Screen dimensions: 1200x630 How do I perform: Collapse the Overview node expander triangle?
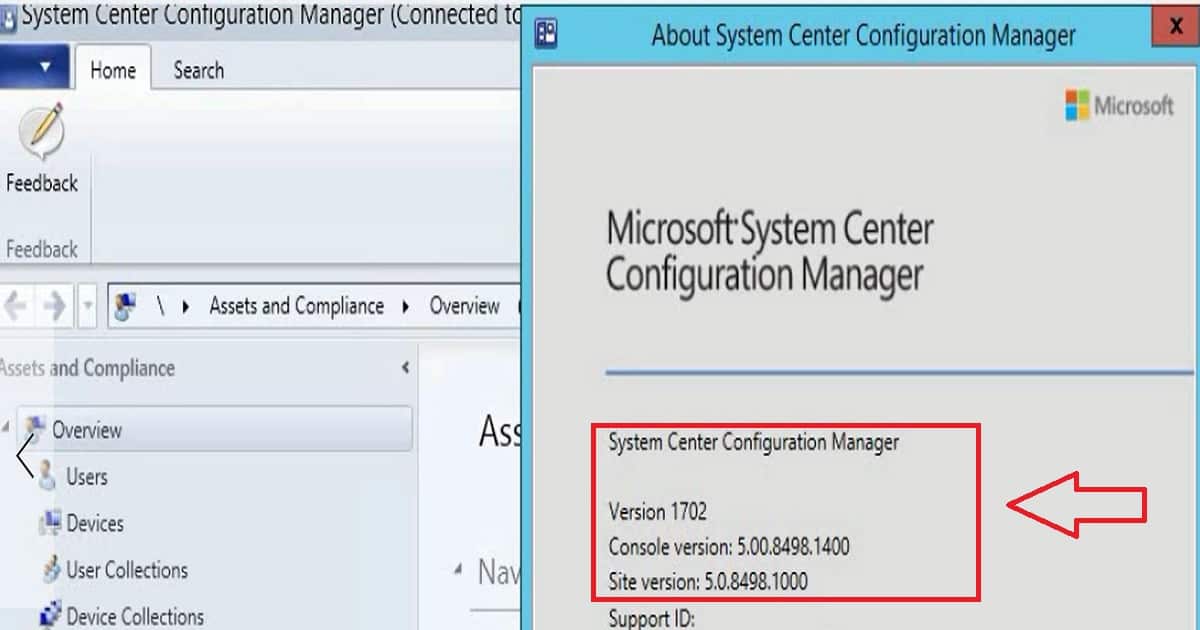[x=7, y=428]
